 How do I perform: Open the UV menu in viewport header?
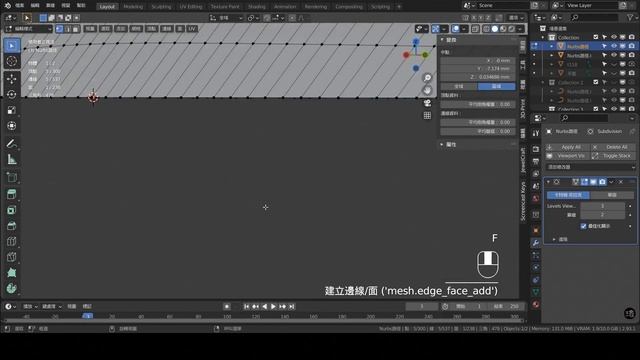(192, 29)
